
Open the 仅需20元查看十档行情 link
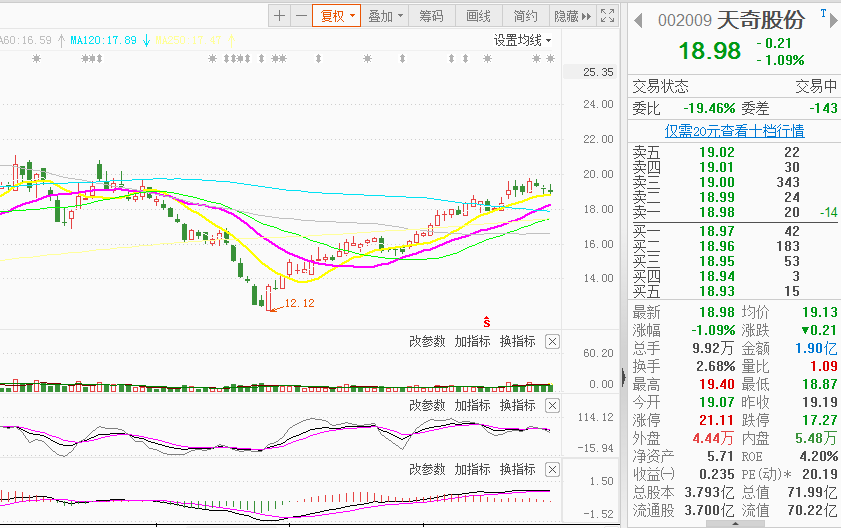[735, 131]
